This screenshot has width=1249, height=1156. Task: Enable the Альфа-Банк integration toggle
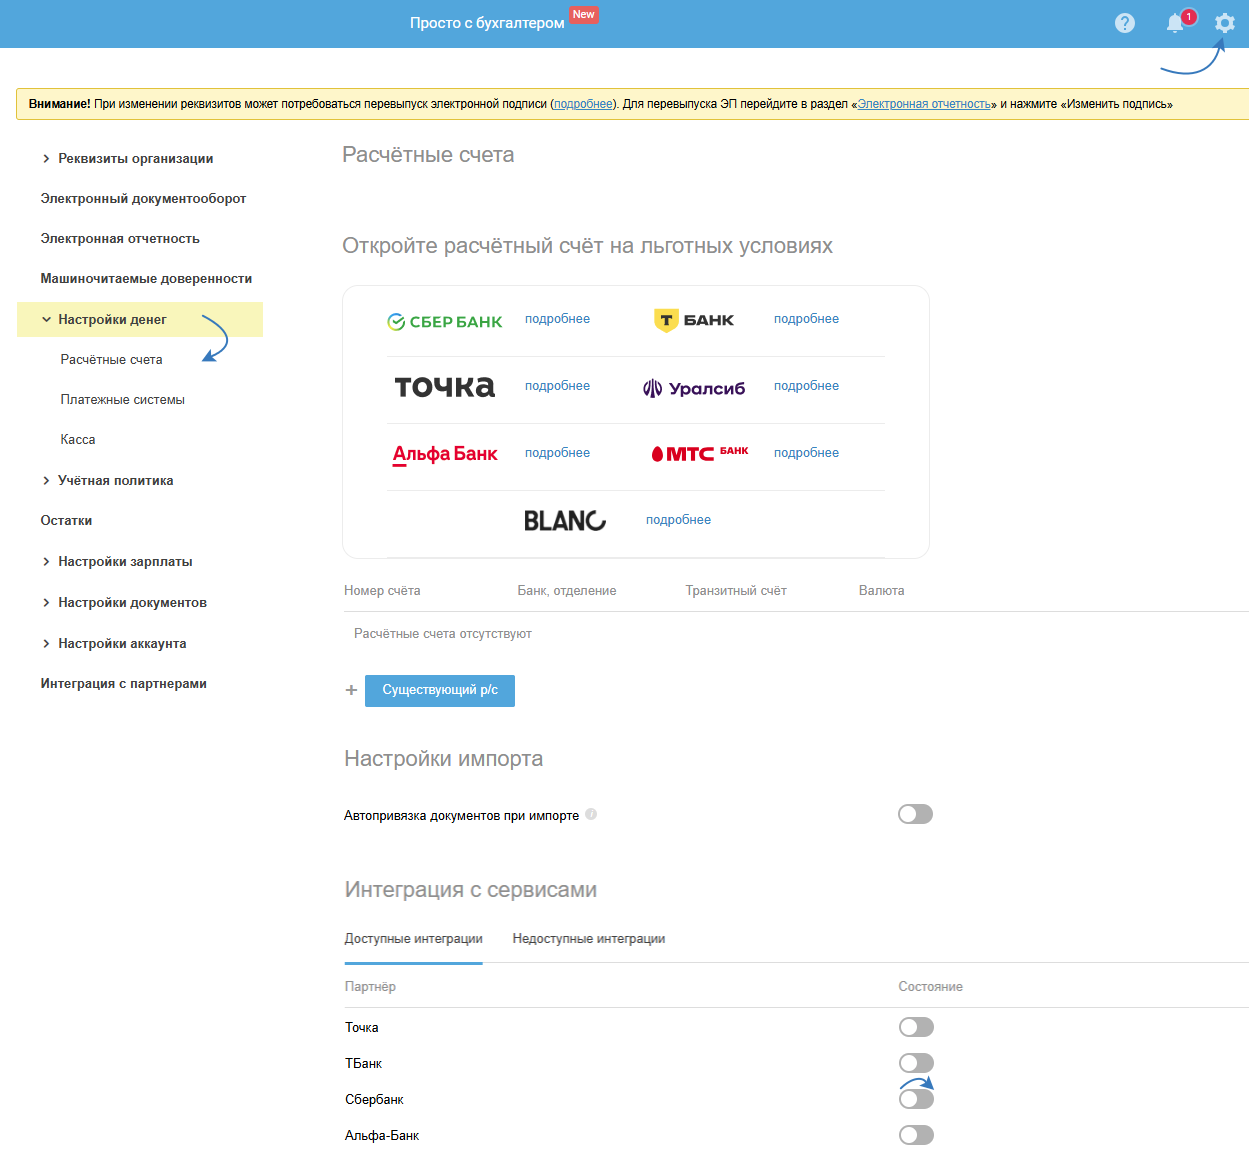pyautogui.click(x=915, y=1135)
